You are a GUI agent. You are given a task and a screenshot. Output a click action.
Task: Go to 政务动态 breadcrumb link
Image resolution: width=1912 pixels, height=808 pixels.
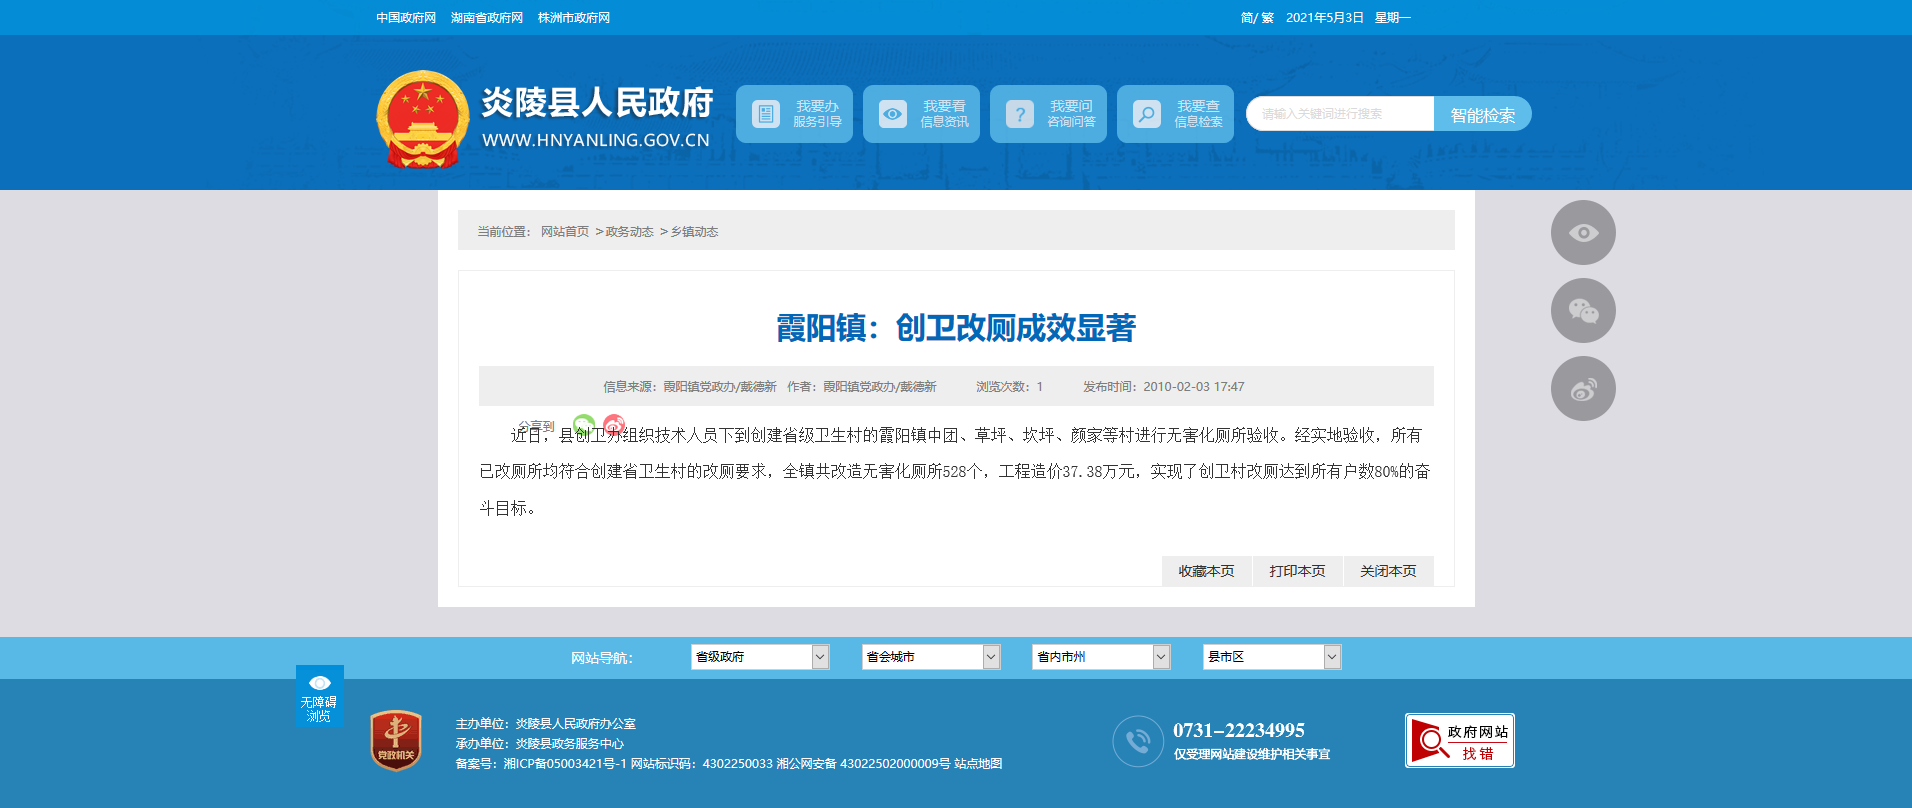[629, 232]
